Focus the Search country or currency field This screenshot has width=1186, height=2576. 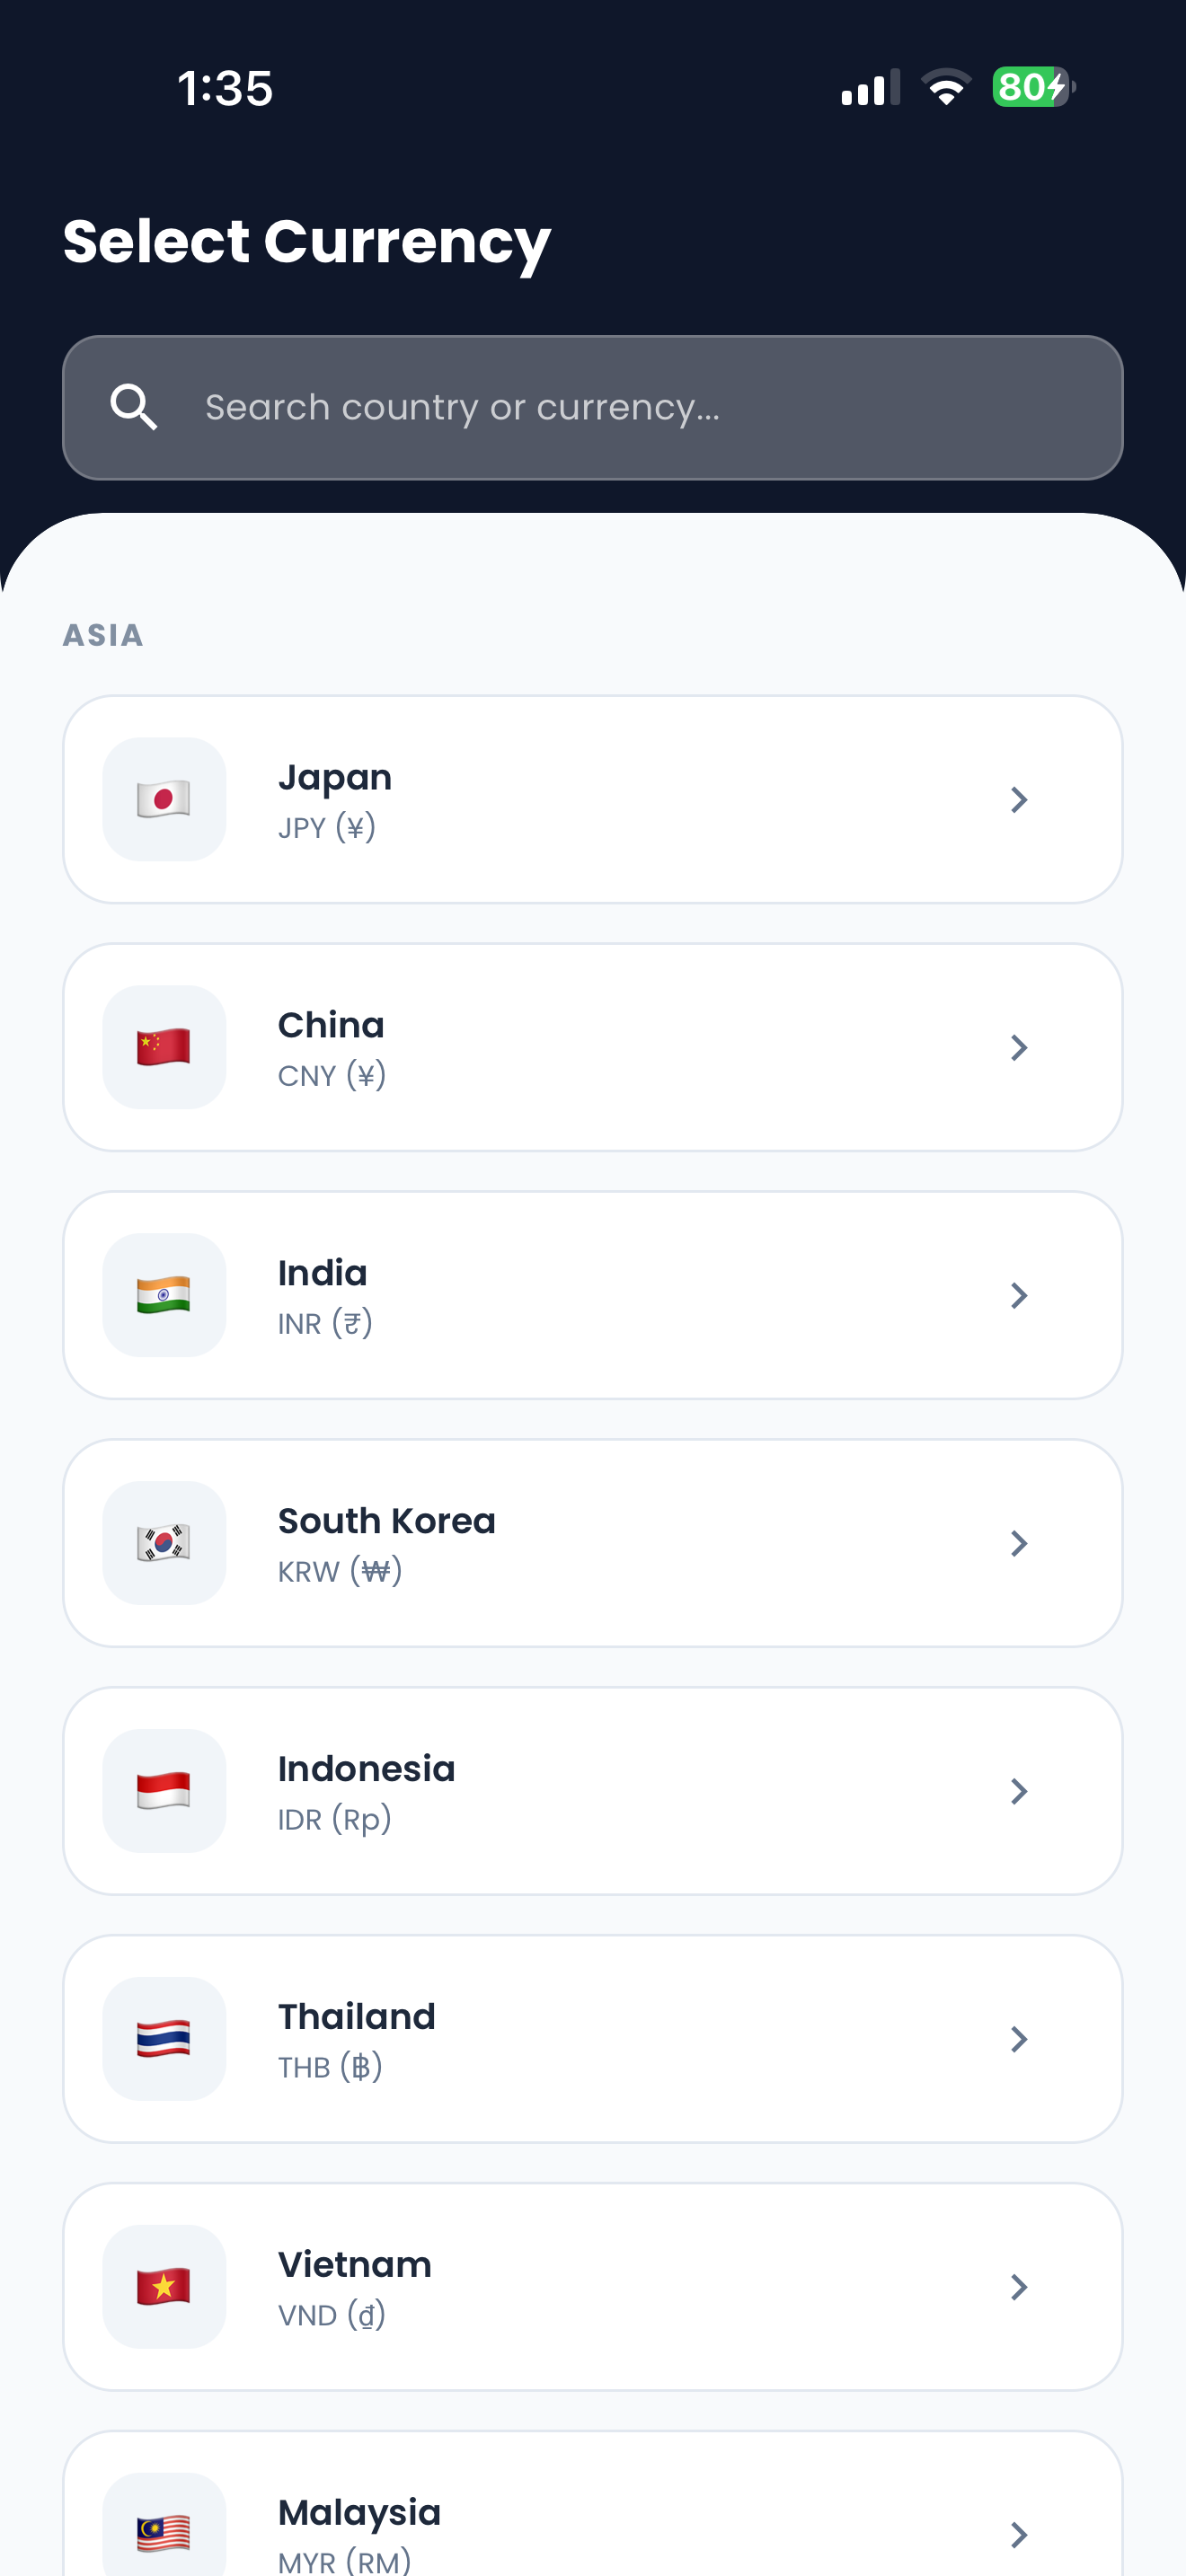coord(593,407)
